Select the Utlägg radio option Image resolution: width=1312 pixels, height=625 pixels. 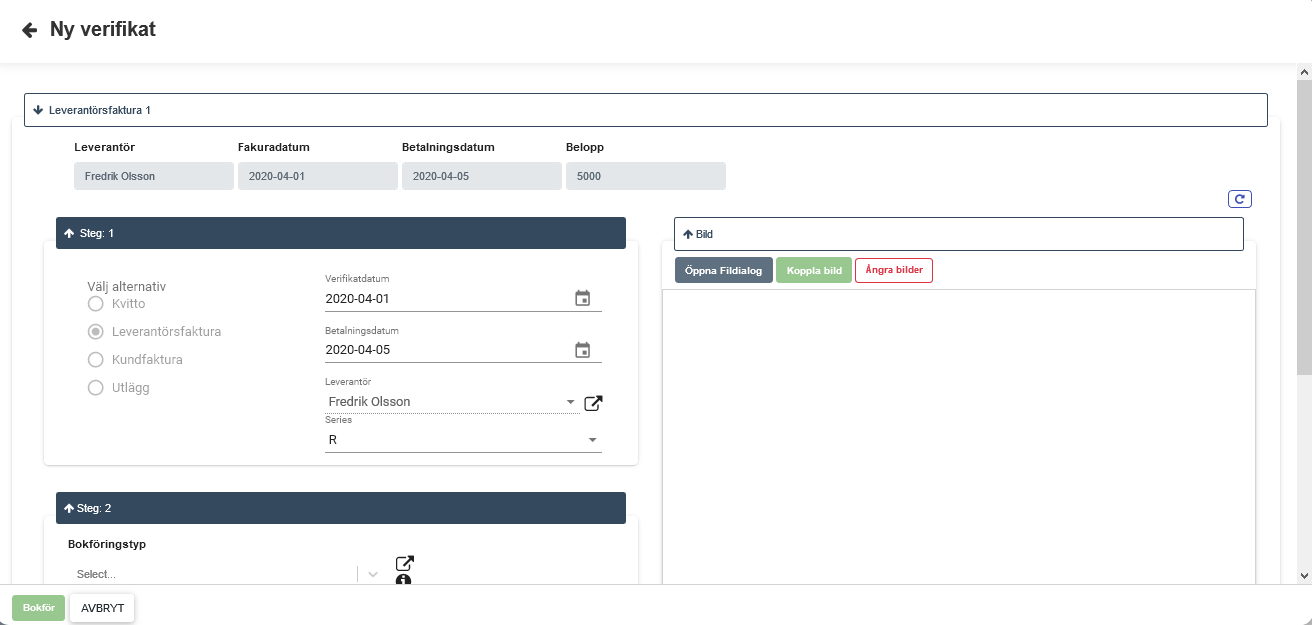tap(96, 387)
